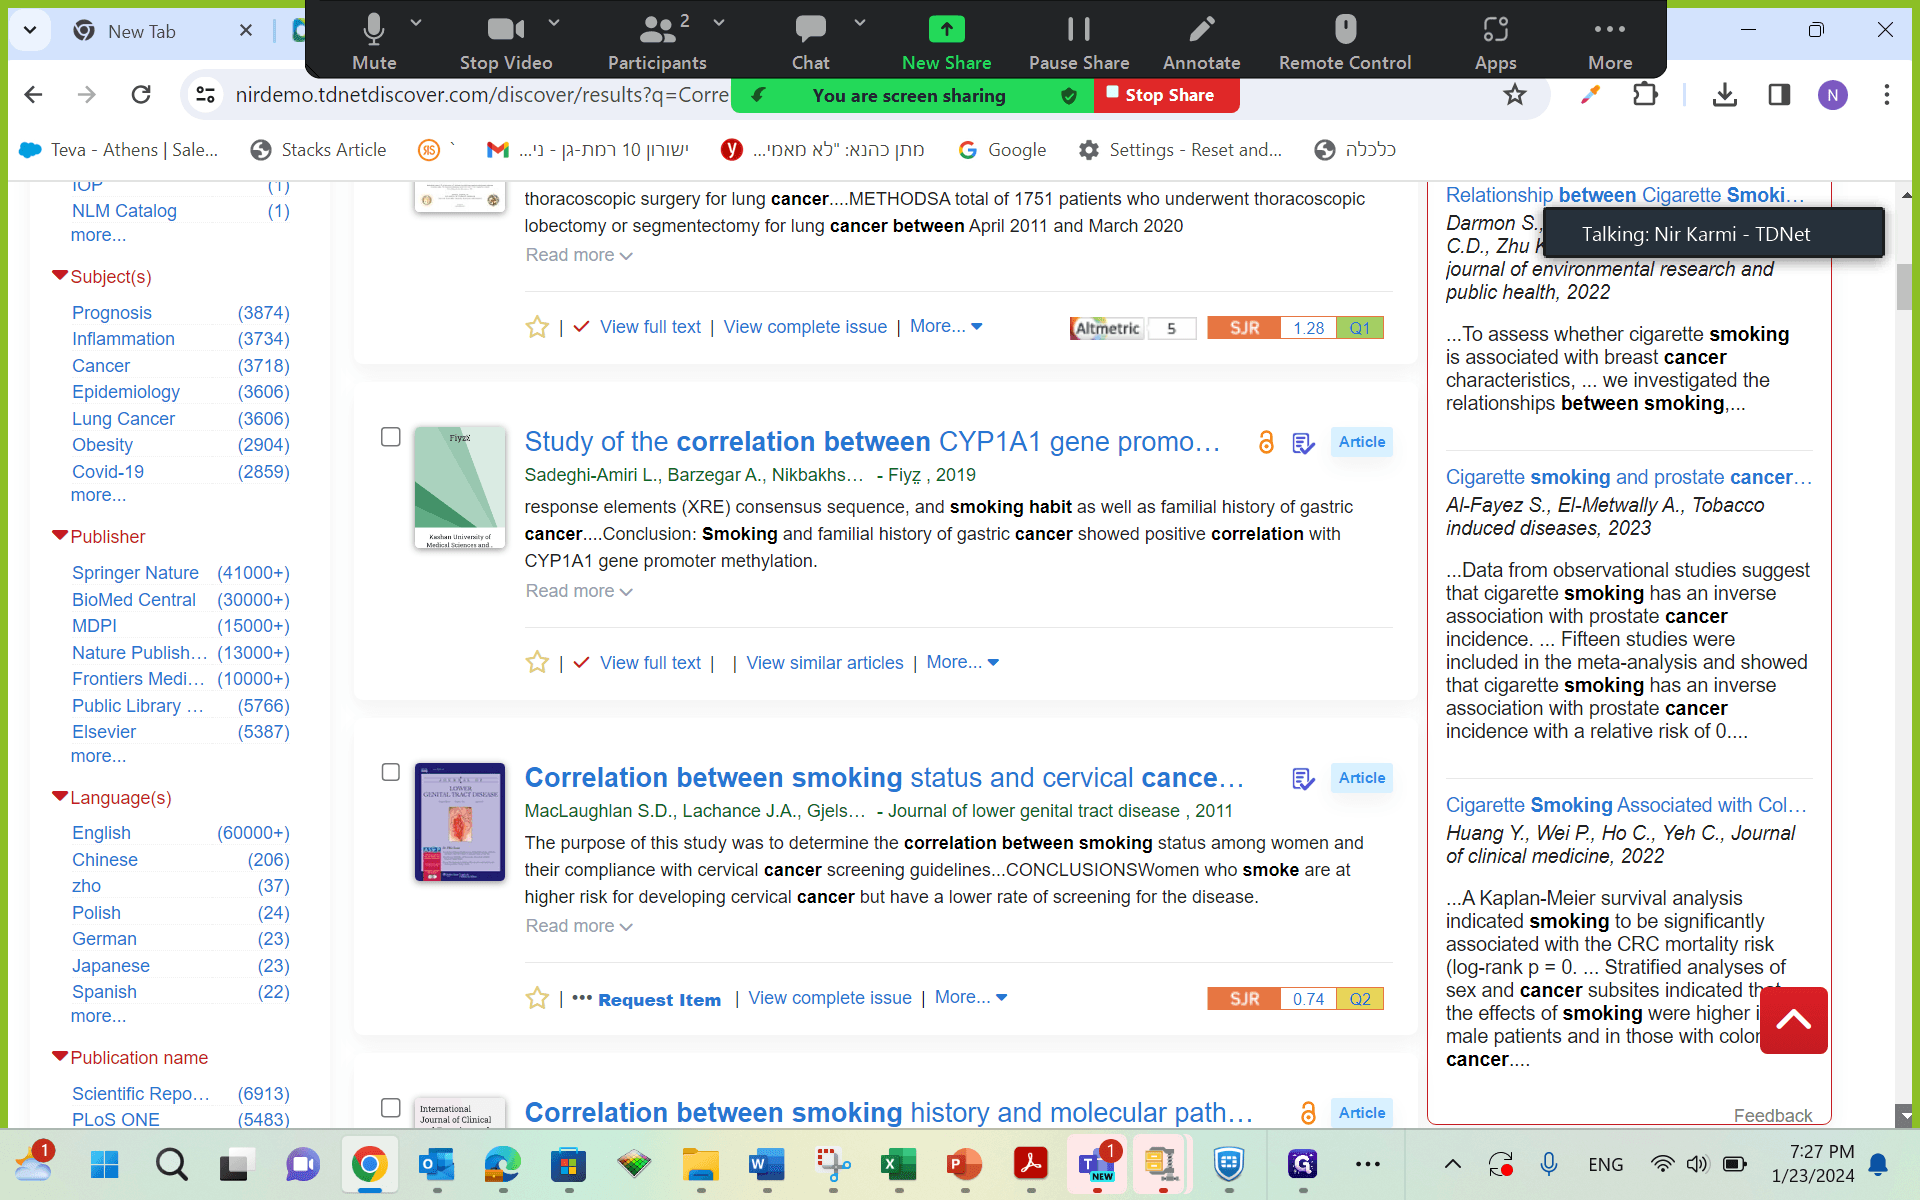Image resolution: width=1920 pixels, height=1200 pixels.
Task: Open the Zoom mute options arrow
Action: click(x=416, y=22)
